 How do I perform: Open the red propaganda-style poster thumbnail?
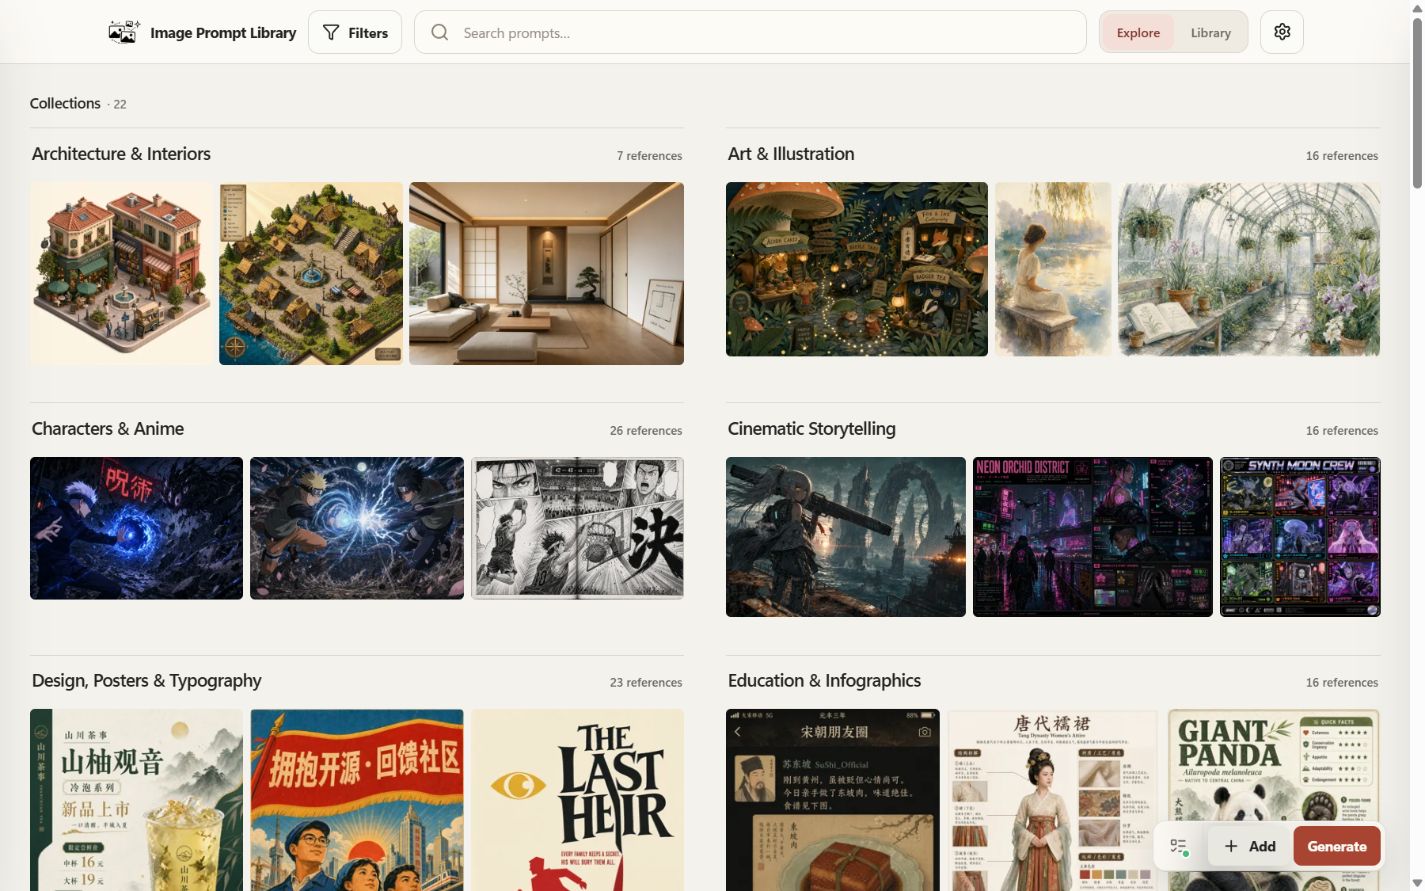[x=357, y=800]
